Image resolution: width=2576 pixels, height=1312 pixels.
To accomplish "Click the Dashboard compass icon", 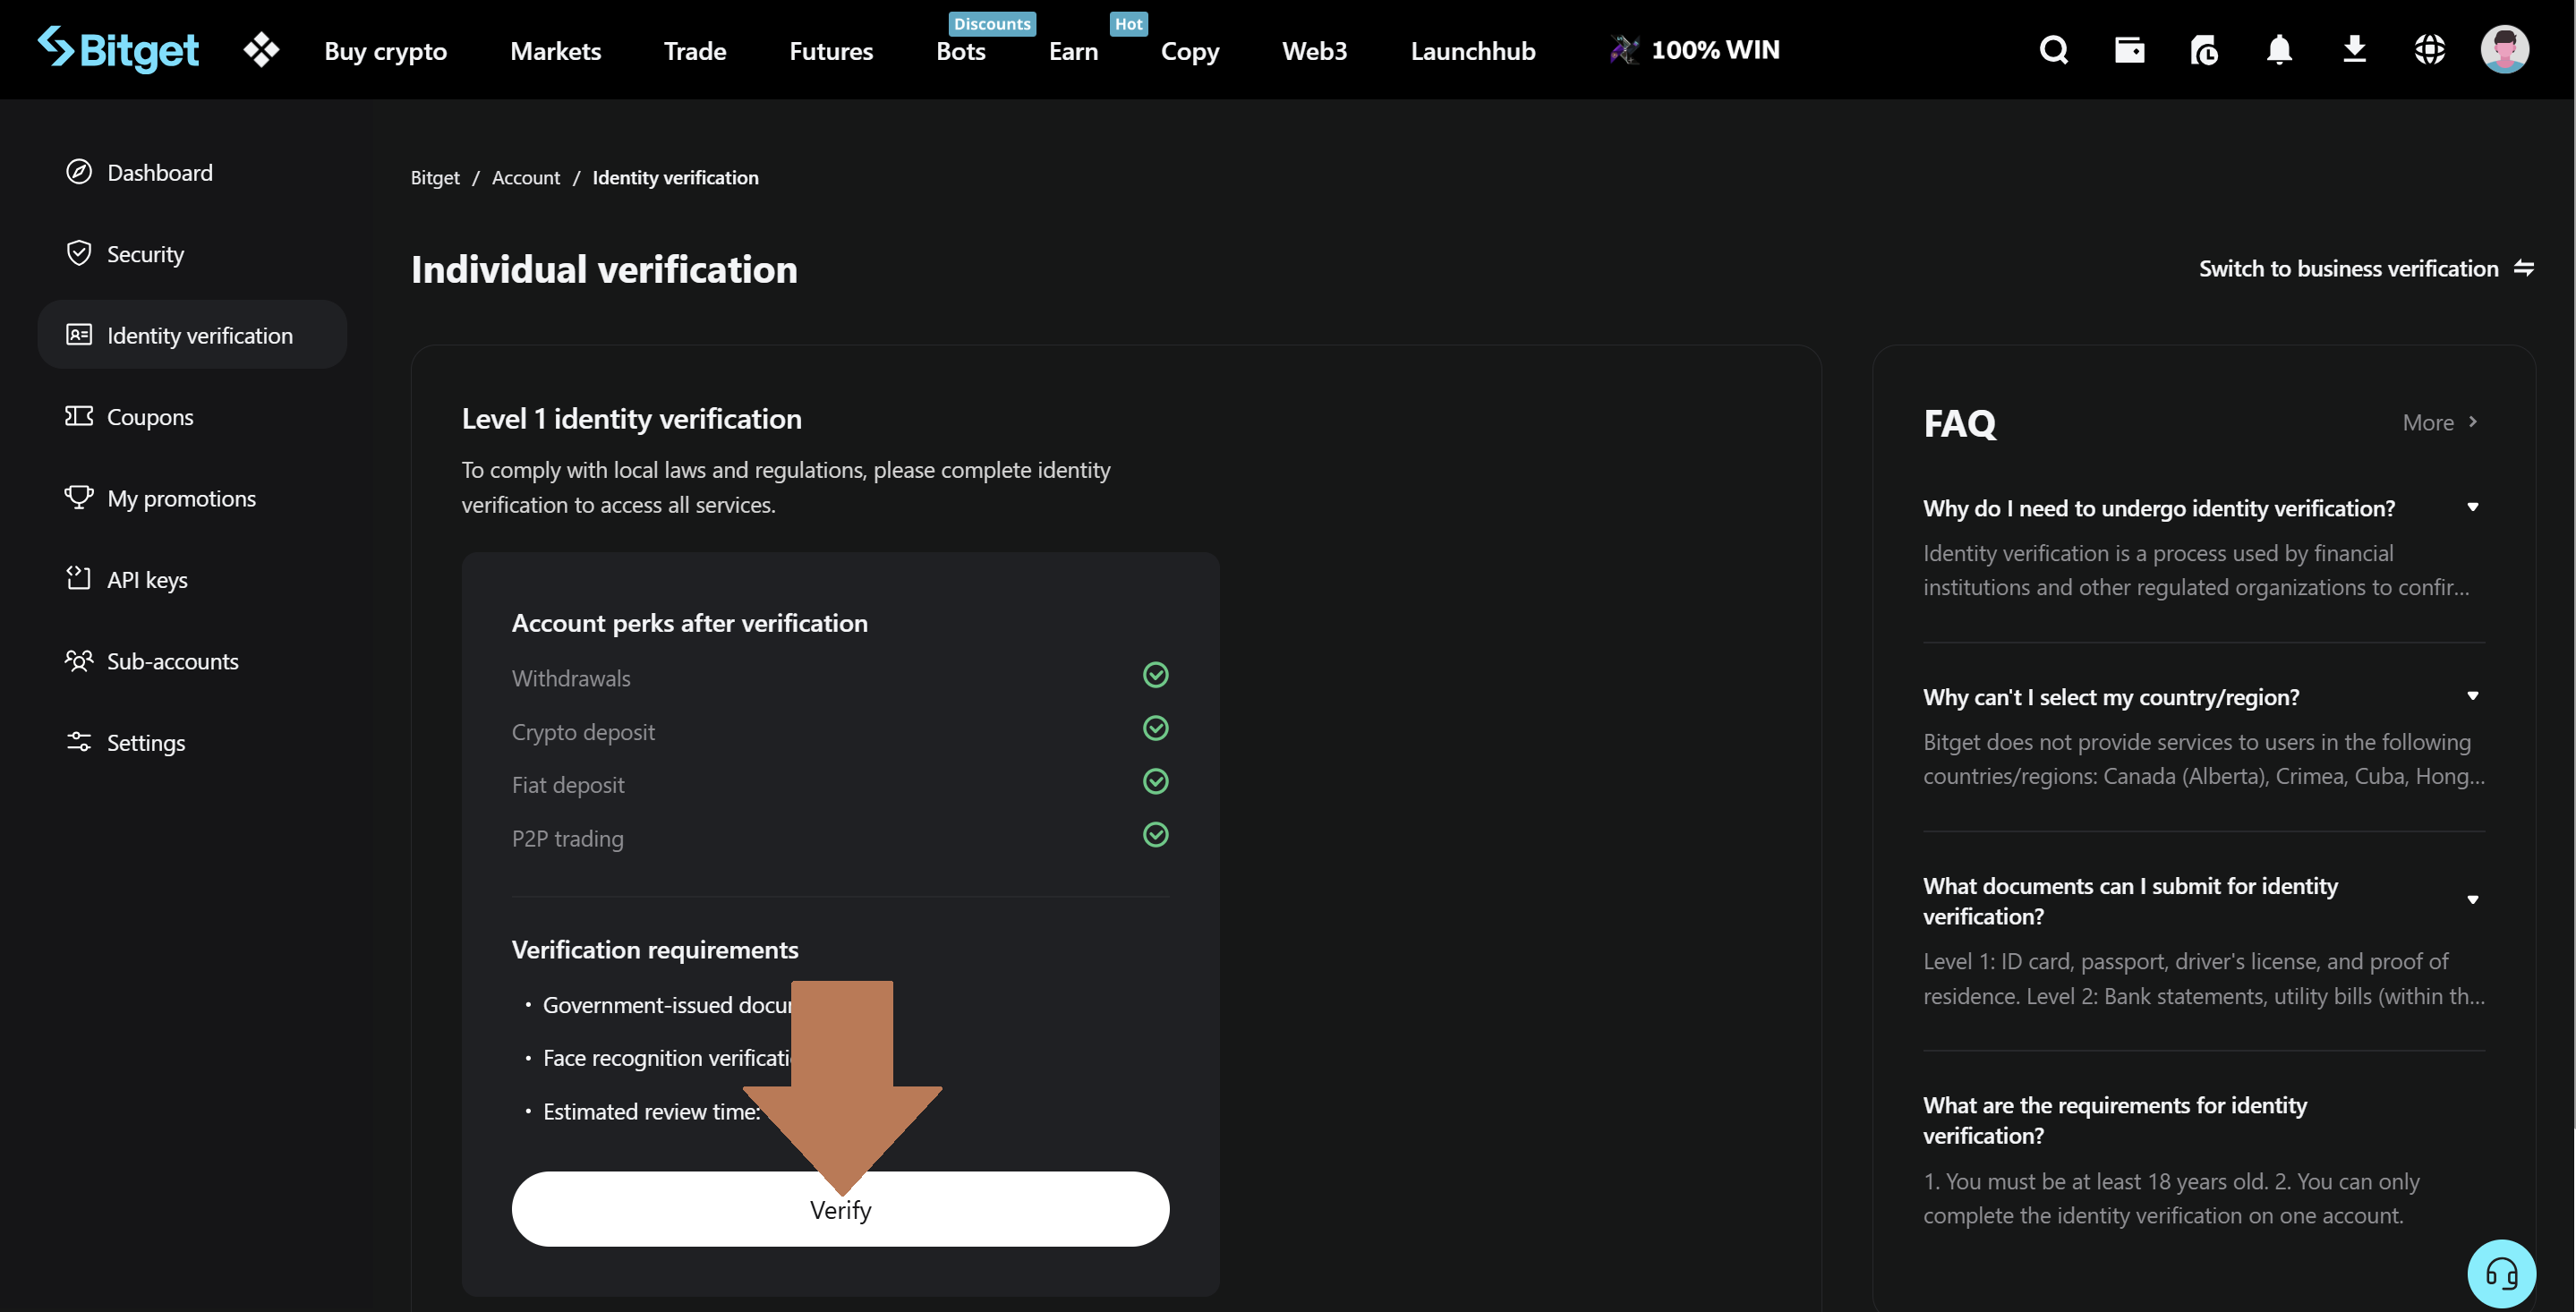I will [79, 172].
